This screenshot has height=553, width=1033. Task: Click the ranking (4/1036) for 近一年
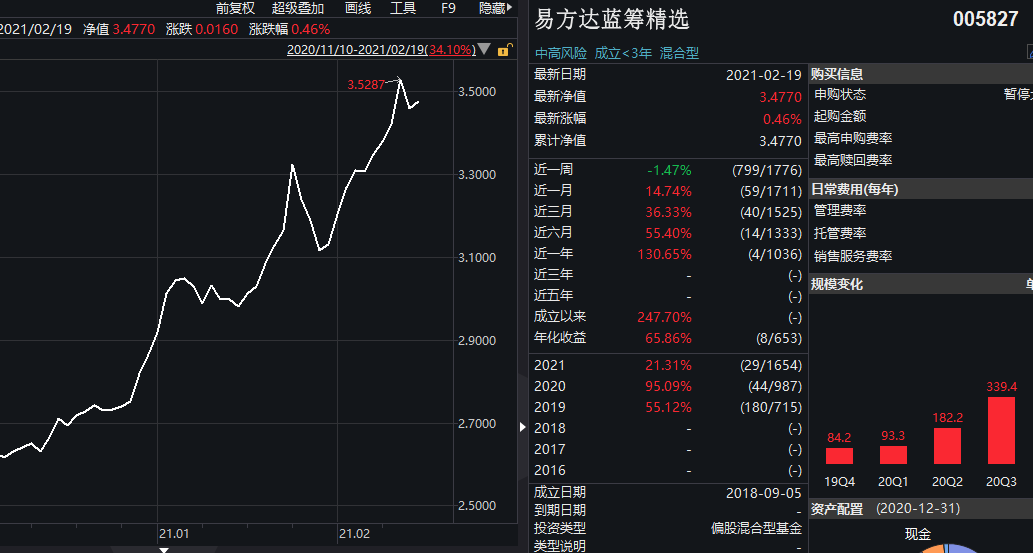(x=775, y=254)
